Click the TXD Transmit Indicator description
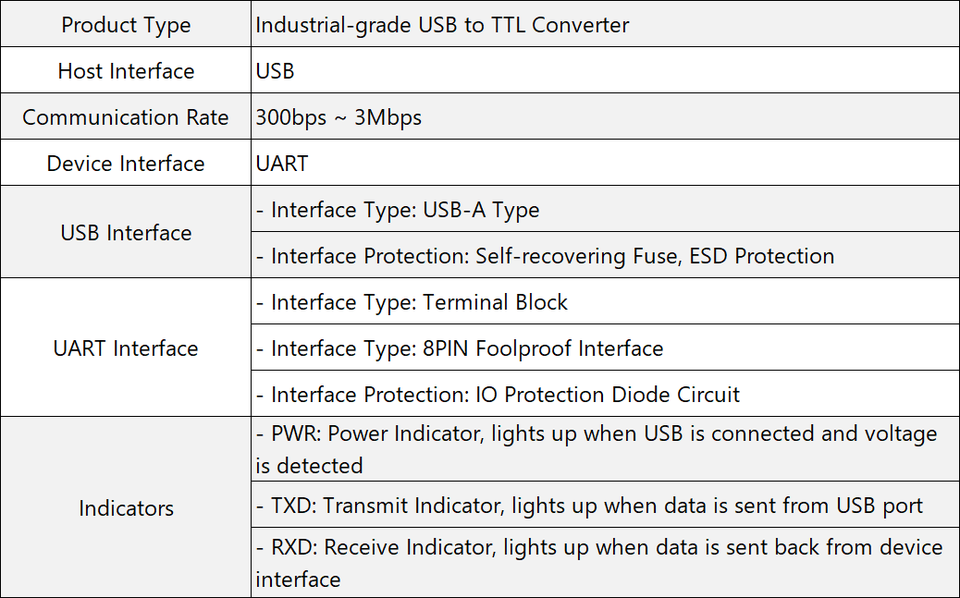 click(589, 506)
